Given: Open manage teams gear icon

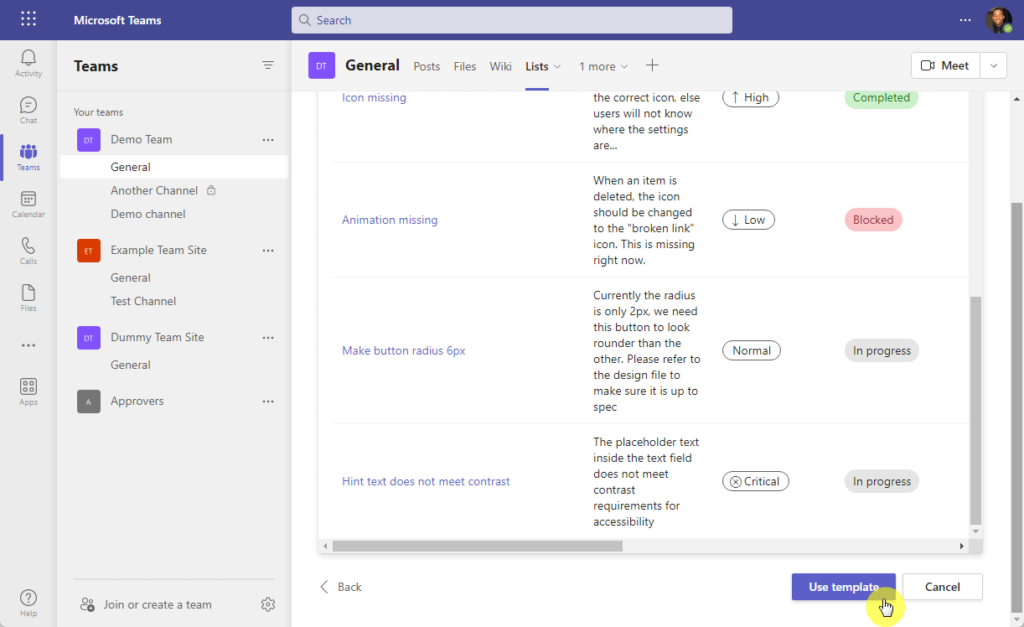Looking at the screenshot, I should point(268,605).
